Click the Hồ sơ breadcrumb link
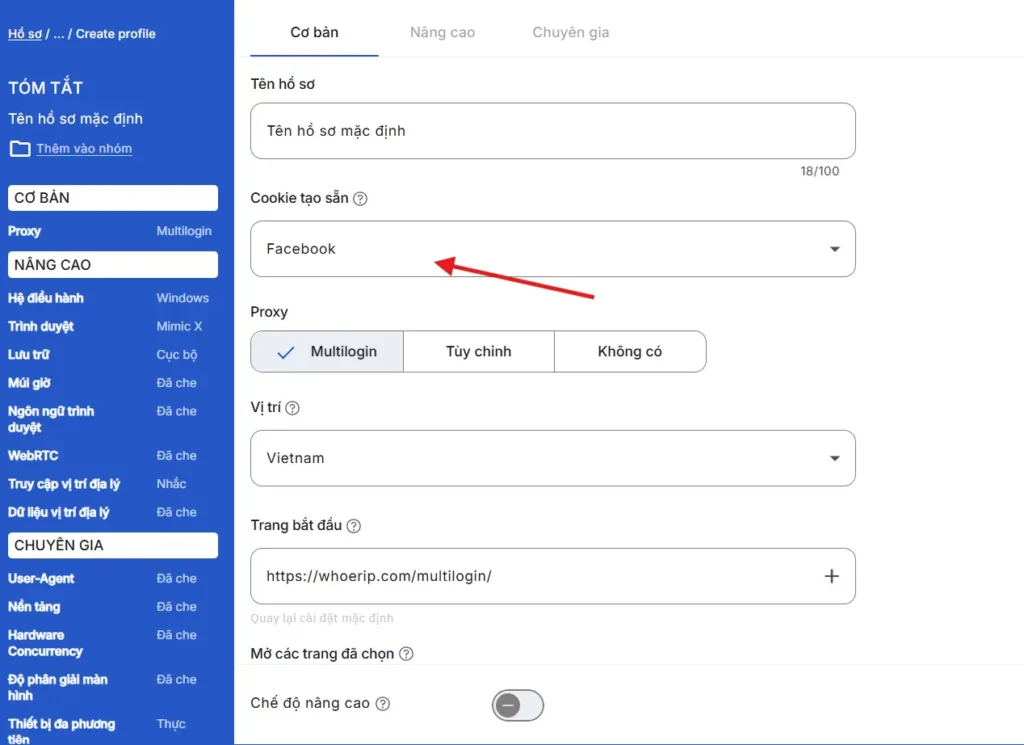The width and height of the screenshot is (1024, 745). [x=25, y=34]
